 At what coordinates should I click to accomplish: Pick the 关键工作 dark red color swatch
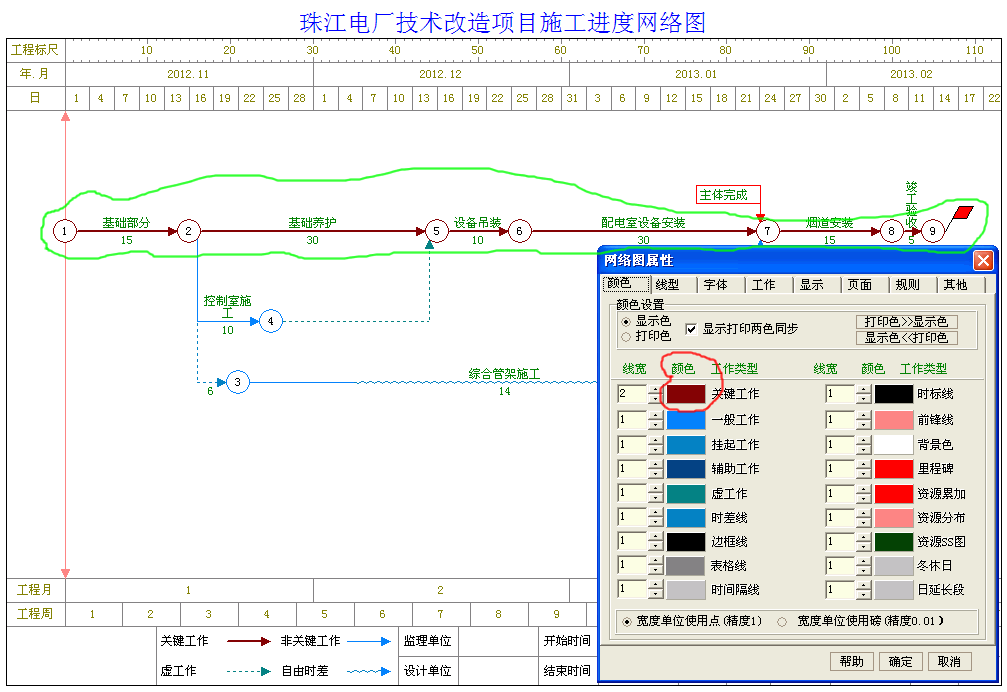[x=686, y=394]
